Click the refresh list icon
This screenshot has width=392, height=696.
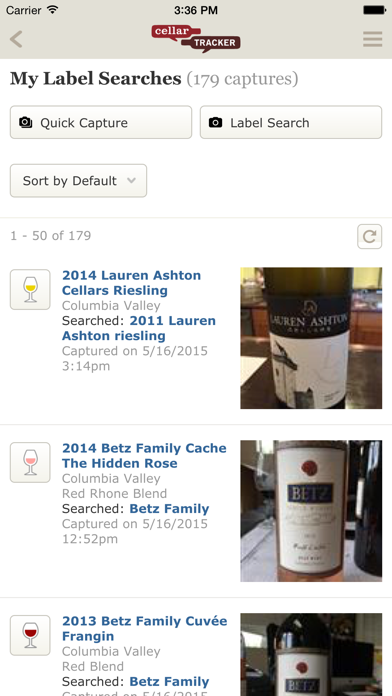[x=369, y=236]
